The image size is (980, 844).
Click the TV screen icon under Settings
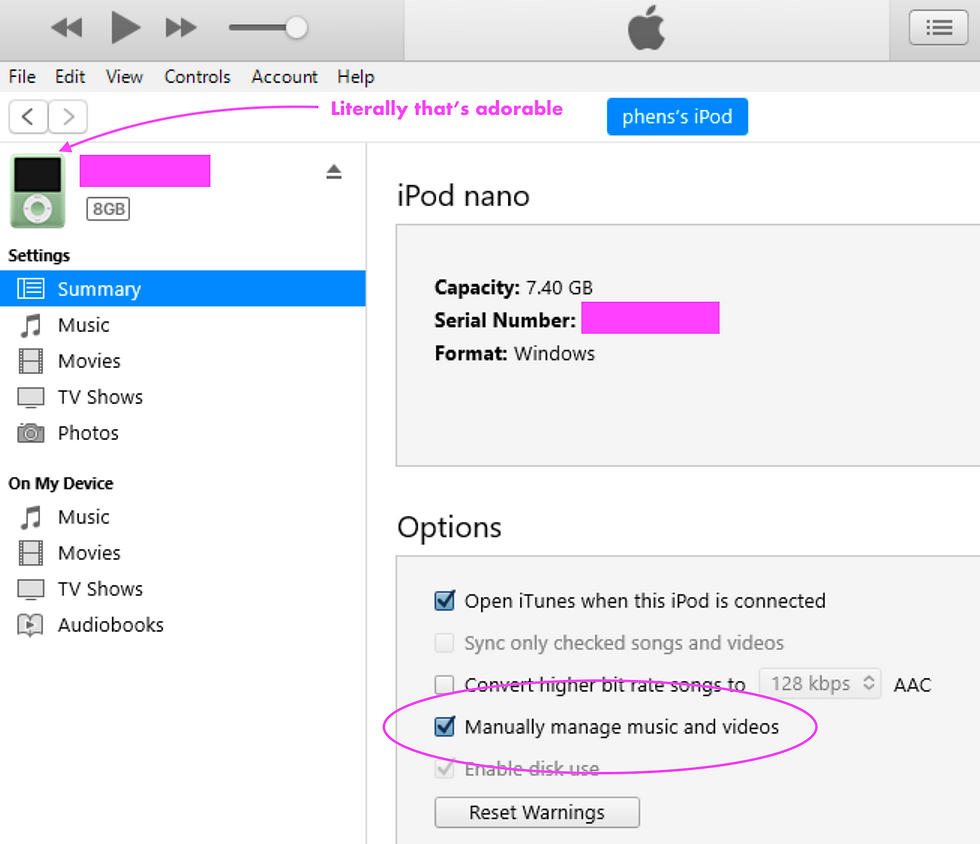pos(31,398)
